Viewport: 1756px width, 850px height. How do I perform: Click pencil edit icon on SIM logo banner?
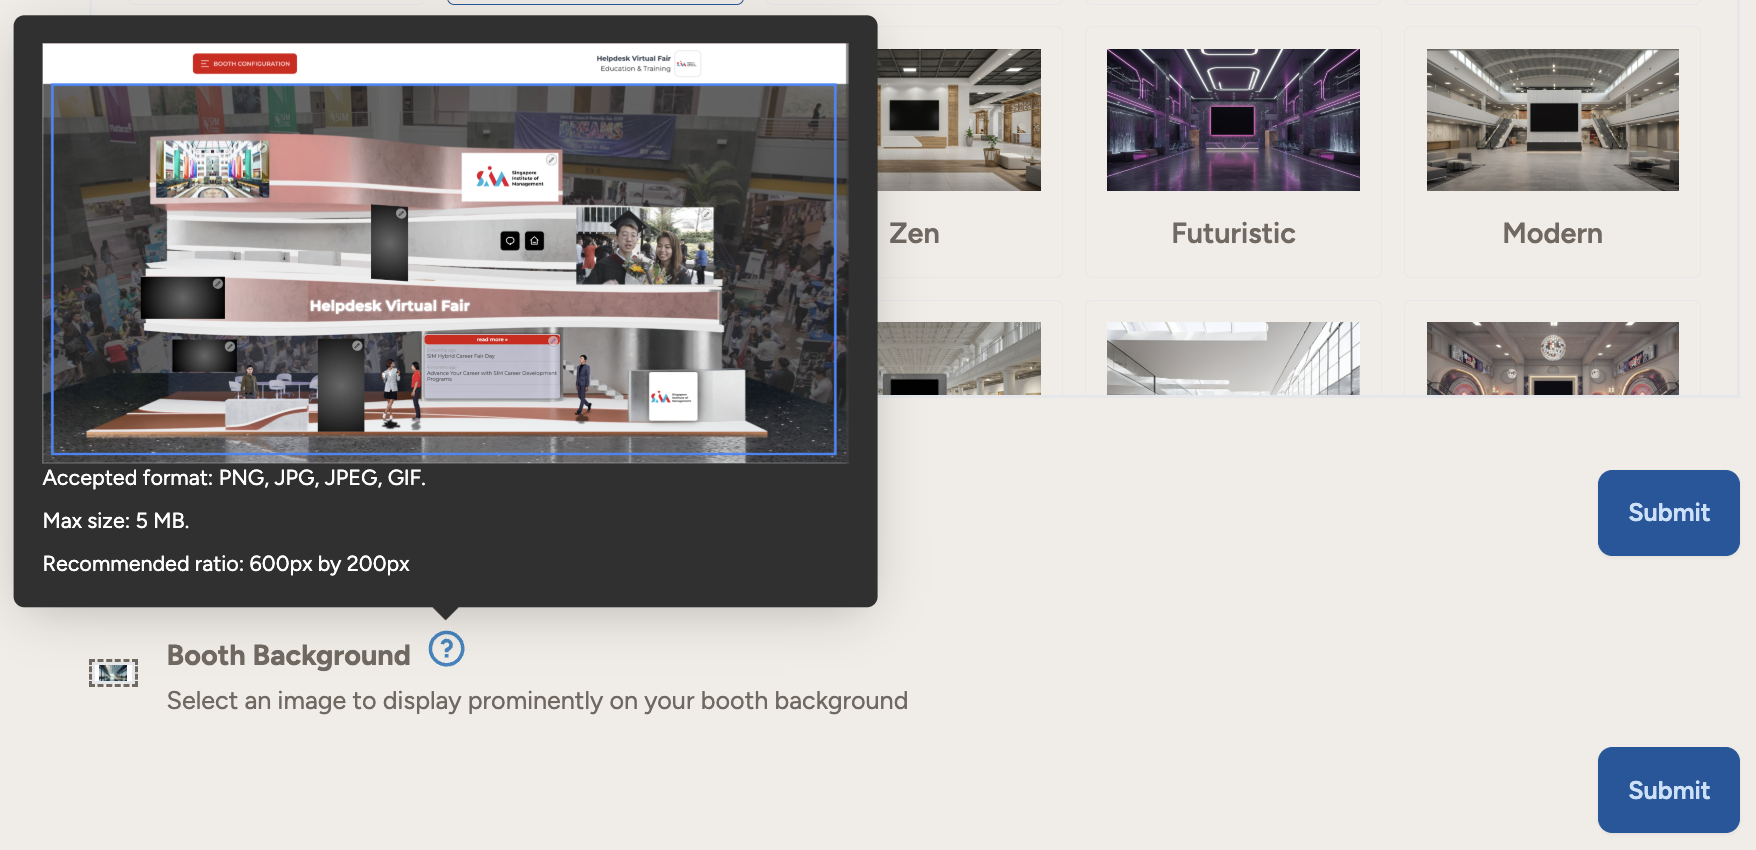pyautogui.click(x=551, y=160)
